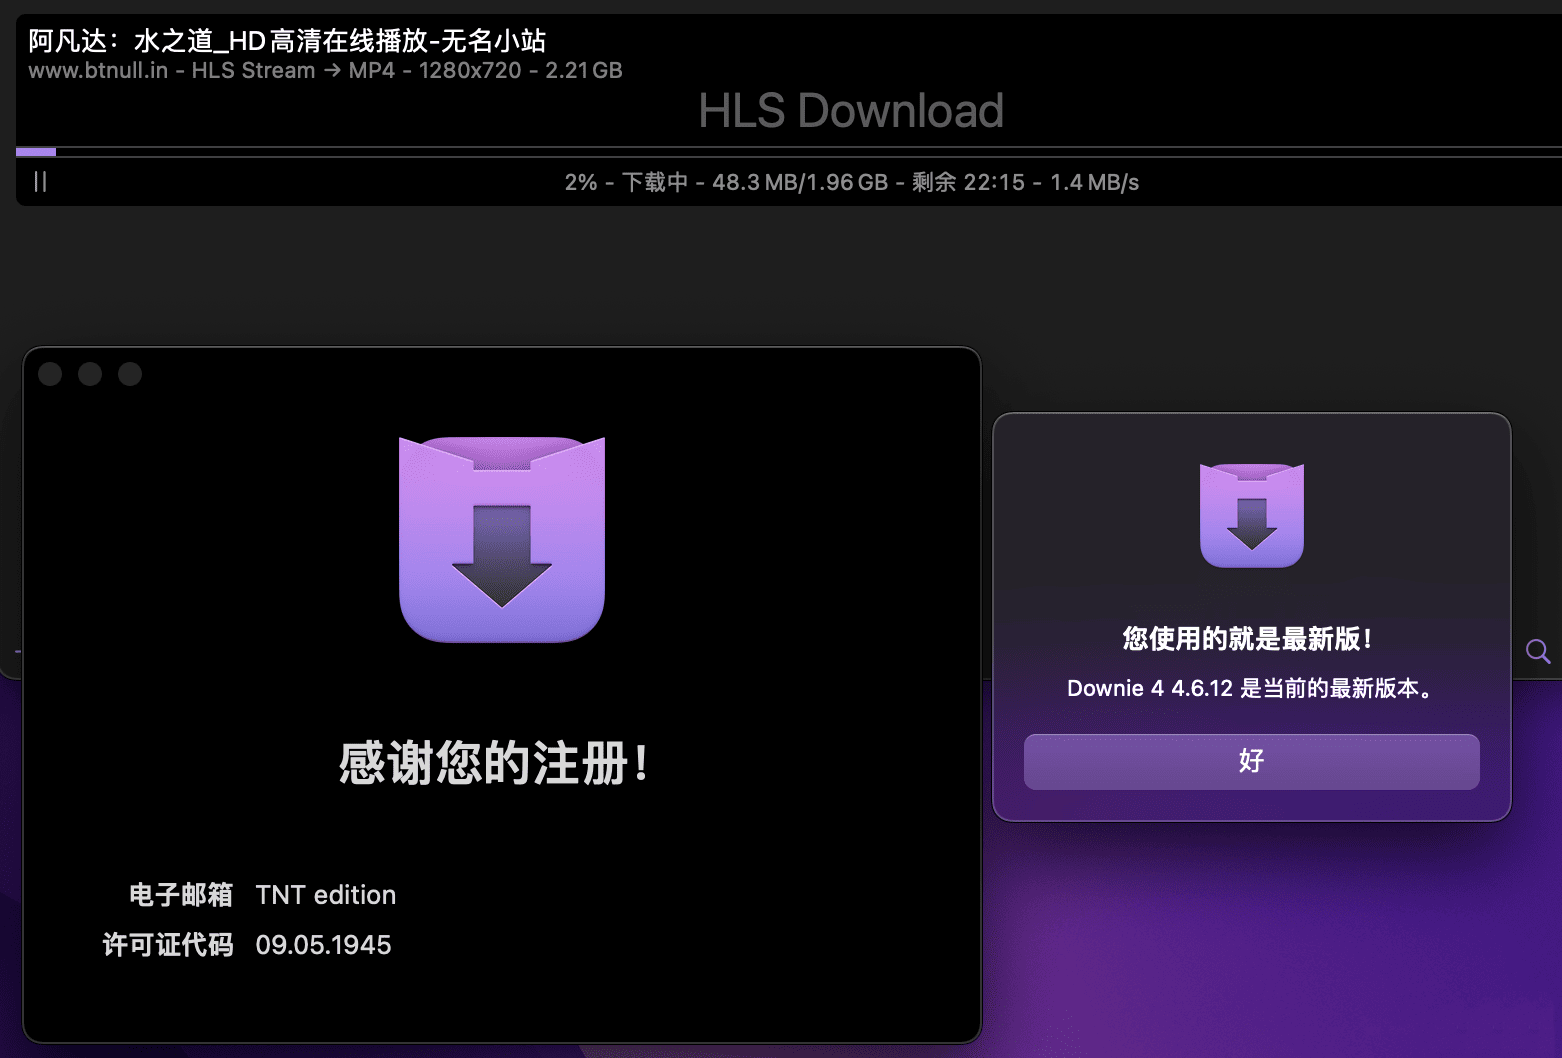Image resolution: width=1562 pixels, height=1058 pixels.
Task: Zoom the registration window
Action: (130, 374)
